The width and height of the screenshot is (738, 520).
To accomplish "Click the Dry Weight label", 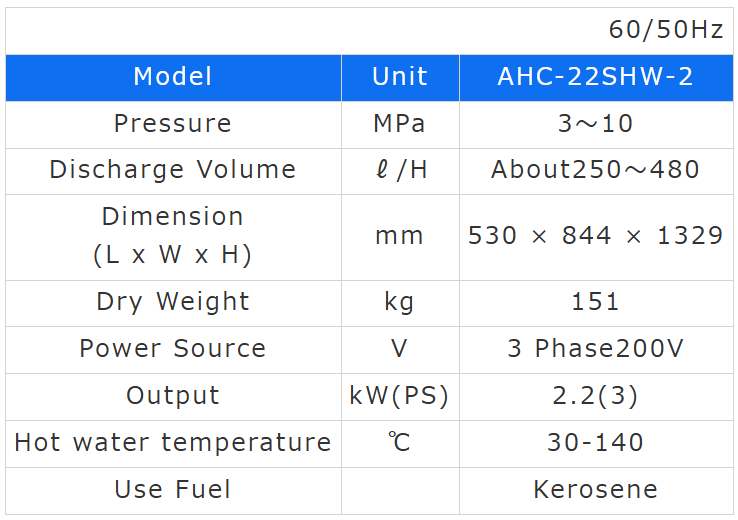I will click(x=173, y=302).
